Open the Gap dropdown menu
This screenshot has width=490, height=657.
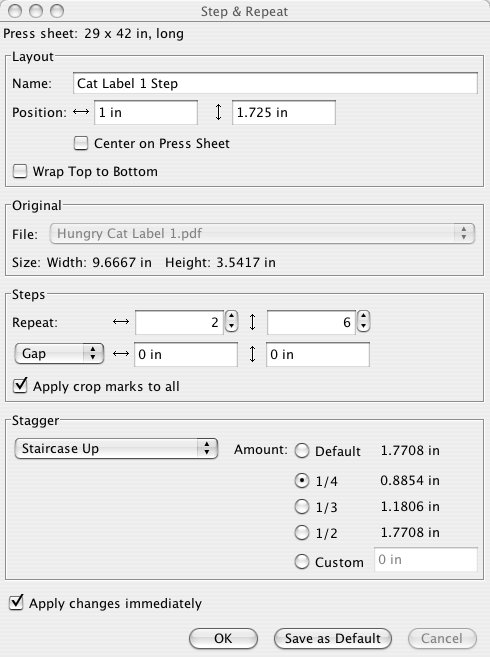click(59, 354)
